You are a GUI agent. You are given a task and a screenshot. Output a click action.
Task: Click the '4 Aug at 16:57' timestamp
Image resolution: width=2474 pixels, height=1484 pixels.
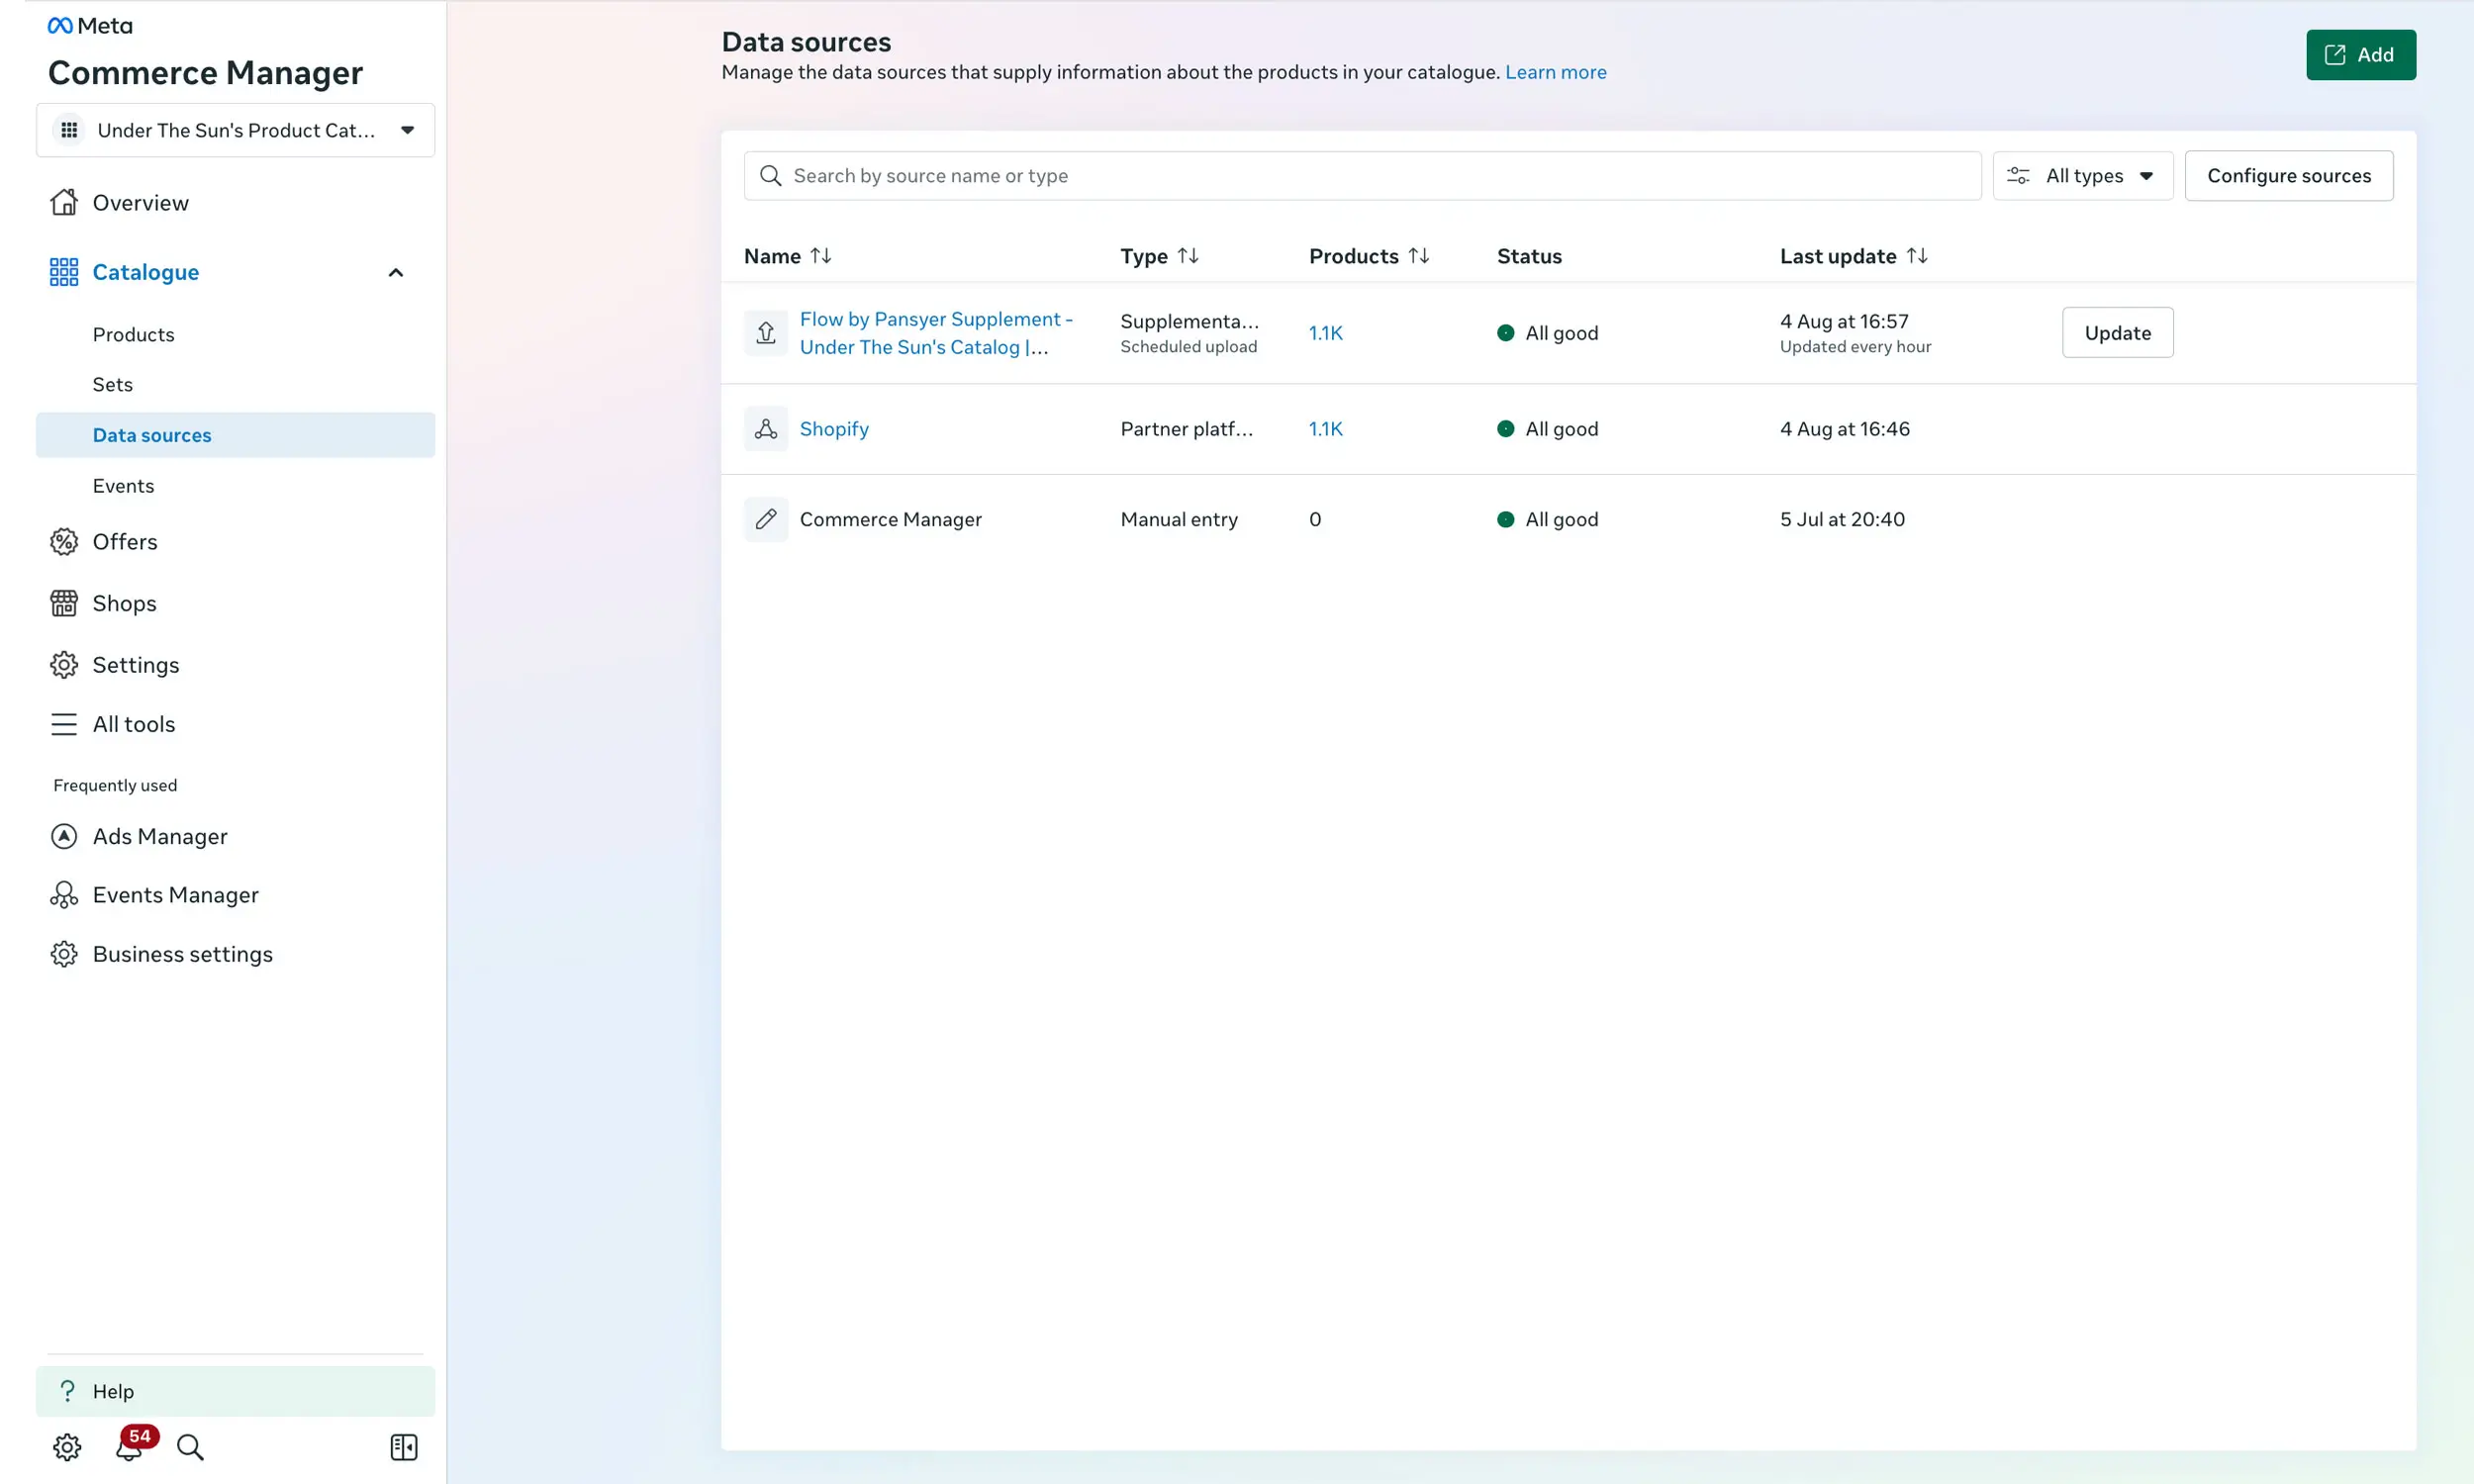(1844, 321)
